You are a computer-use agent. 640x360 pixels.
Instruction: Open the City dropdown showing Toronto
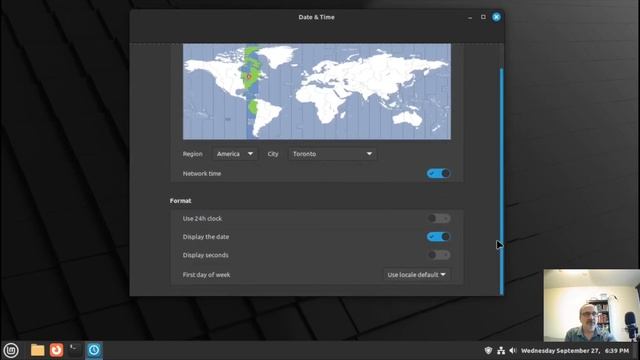332,154
